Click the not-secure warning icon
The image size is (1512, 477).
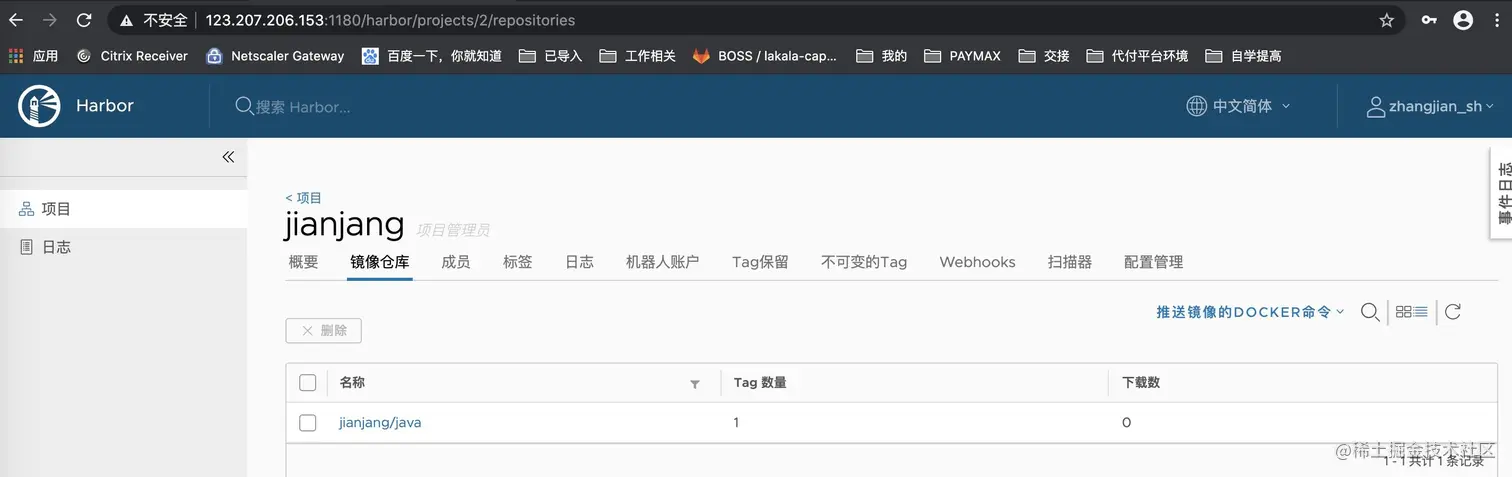(125, 20)
